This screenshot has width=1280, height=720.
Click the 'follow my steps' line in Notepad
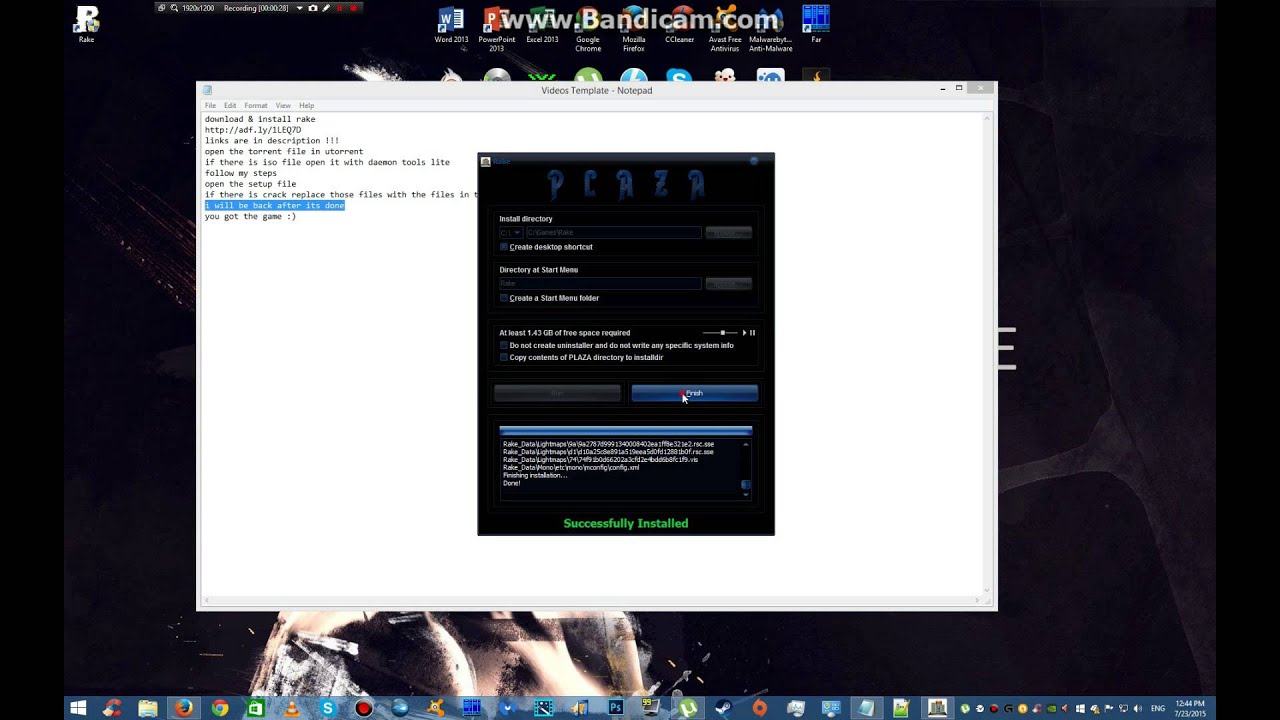pos(241,173)
